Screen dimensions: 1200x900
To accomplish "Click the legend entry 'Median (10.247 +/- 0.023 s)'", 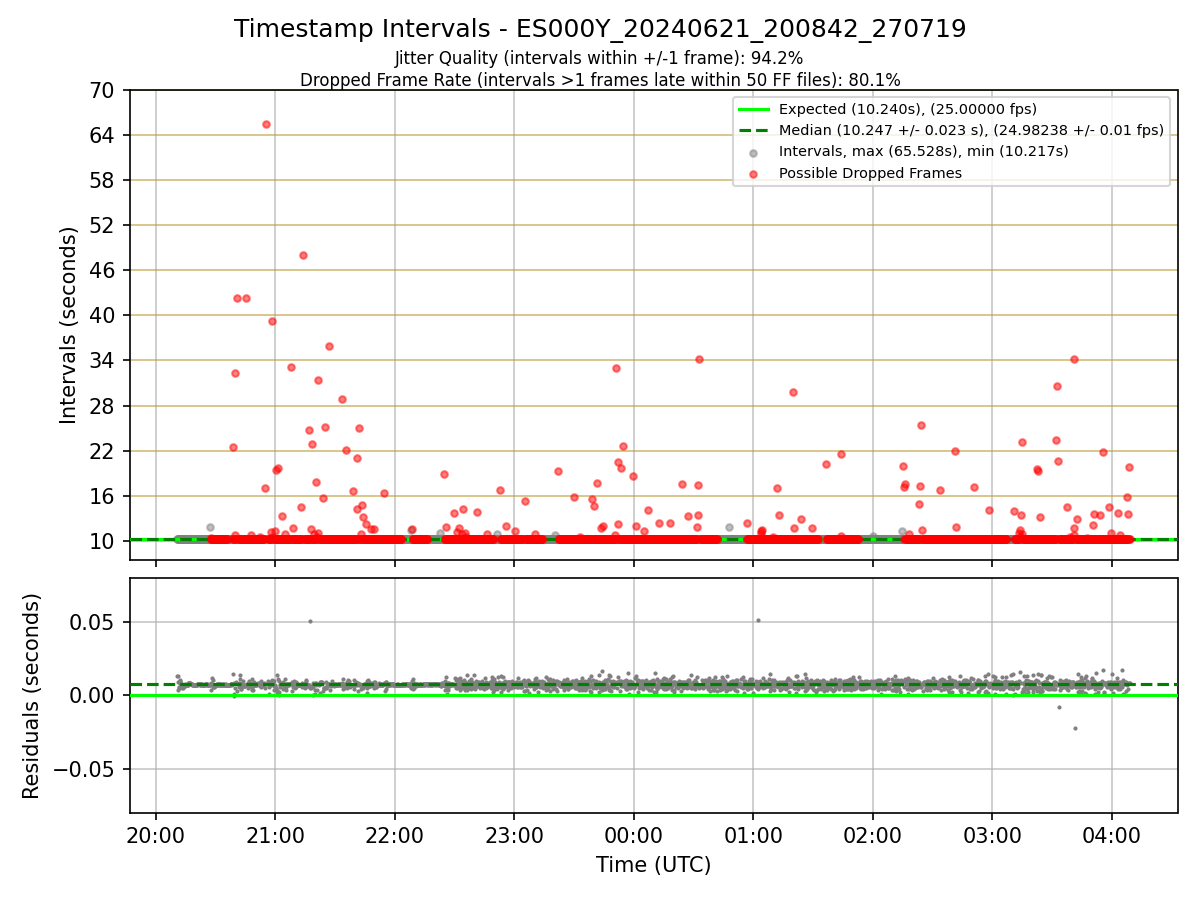I will pos(971,130).
